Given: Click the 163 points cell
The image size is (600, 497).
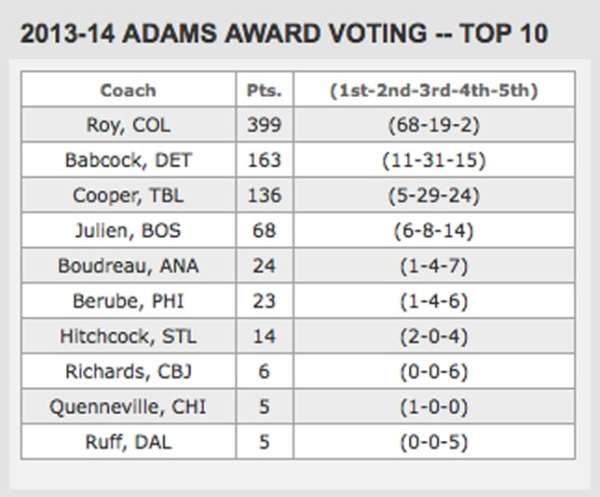Looking at the screenshot, I should point(264,160).
